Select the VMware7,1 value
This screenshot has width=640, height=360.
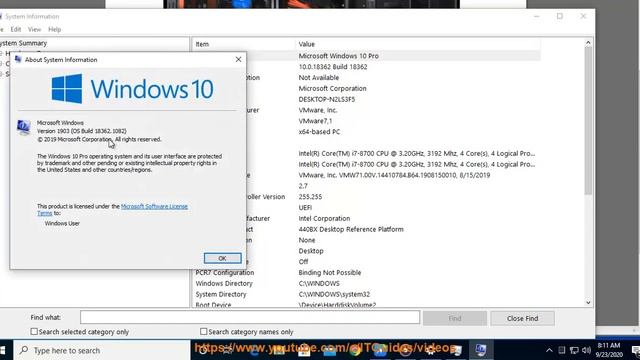316,121
